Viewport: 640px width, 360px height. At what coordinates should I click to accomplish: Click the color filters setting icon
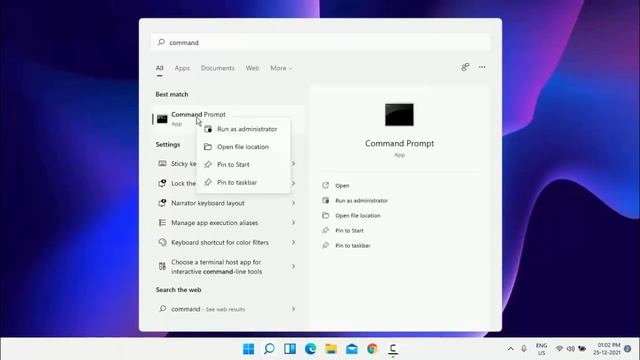pyautogui.click(x=162, y=242)
